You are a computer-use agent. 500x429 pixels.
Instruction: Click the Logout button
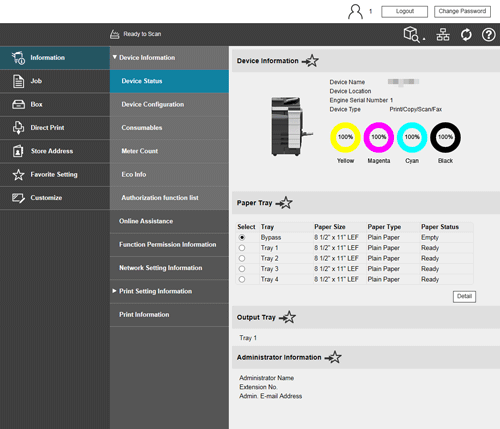[404, 11]
